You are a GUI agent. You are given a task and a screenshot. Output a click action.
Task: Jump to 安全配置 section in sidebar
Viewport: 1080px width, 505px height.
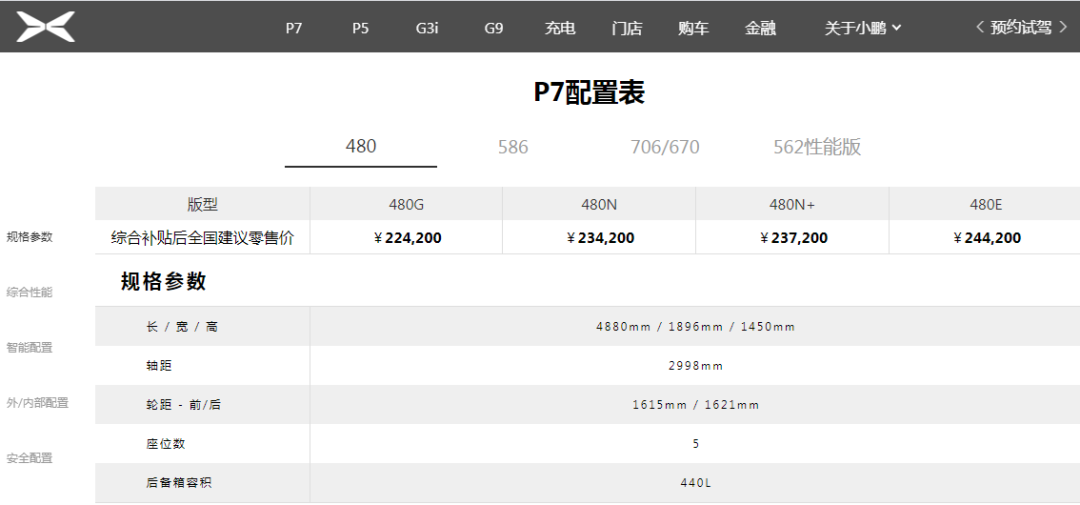29,457
